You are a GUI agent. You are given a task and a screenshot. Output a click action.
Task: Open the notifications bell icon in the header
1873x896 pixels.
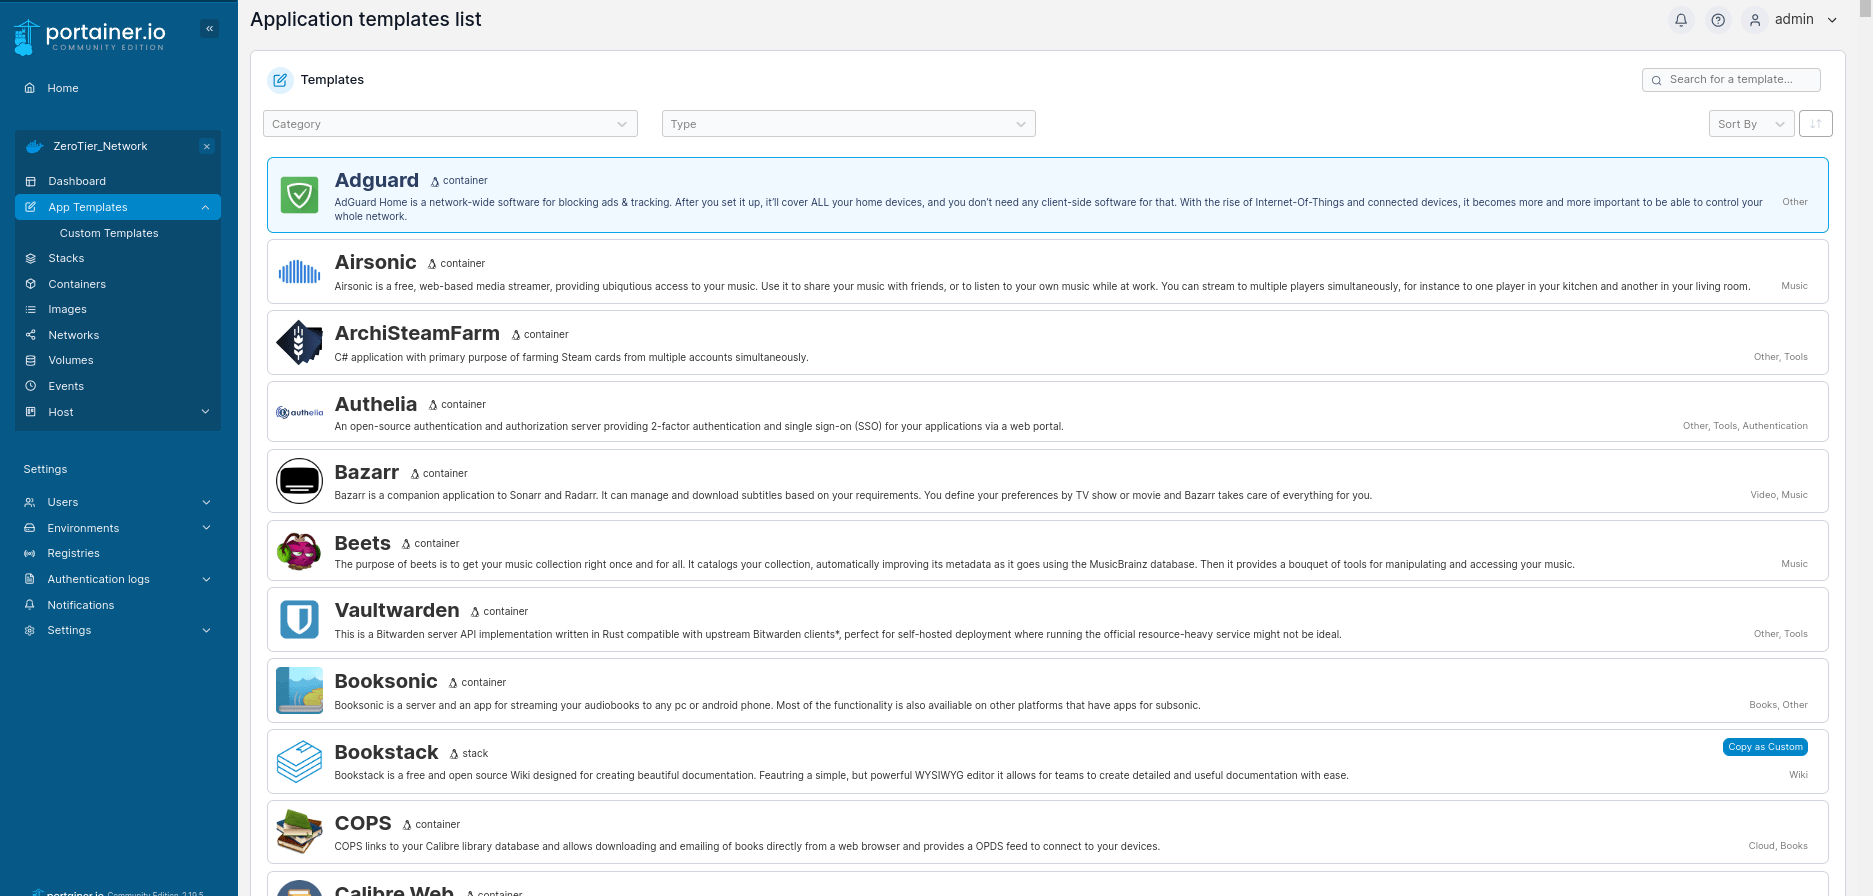pyautogui.click(x=1681, y=20)
